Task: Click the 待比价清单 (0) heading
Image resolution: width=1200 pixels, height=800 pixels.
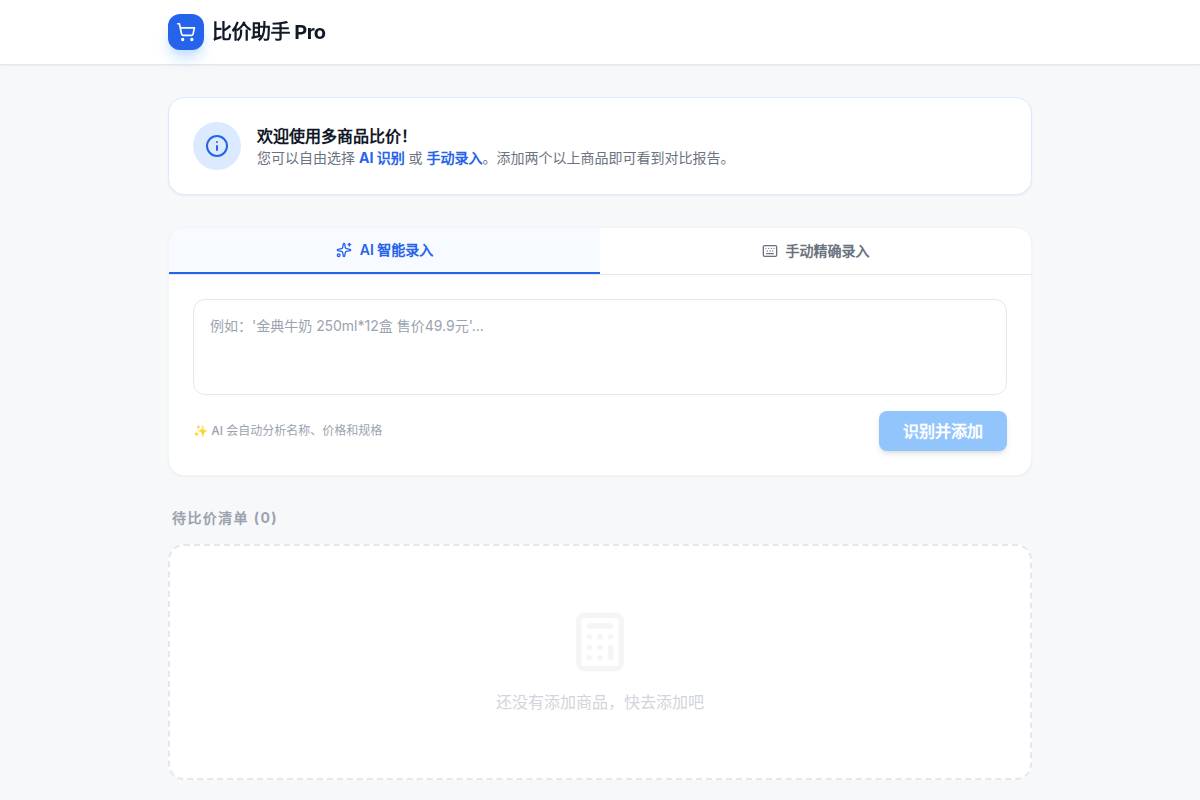Action: (224, 518)
